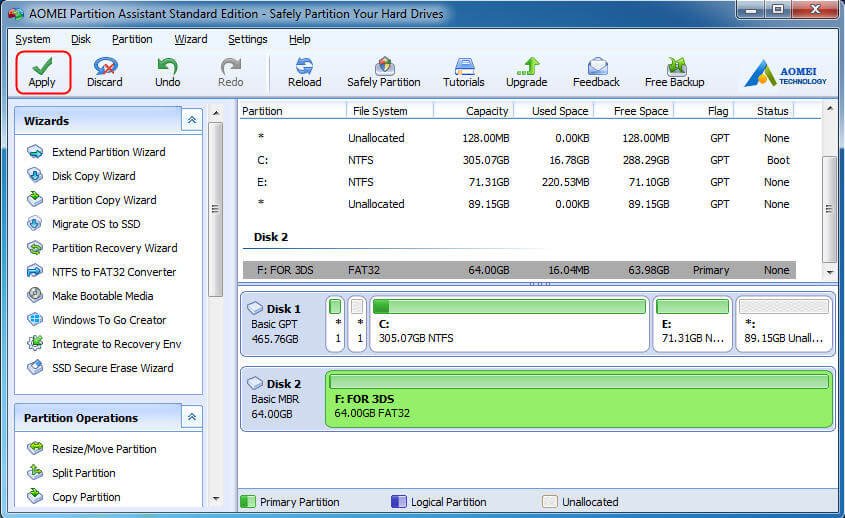Start the Extend Partition Wizard
845x518 pixels.
(x=96, y=152)
